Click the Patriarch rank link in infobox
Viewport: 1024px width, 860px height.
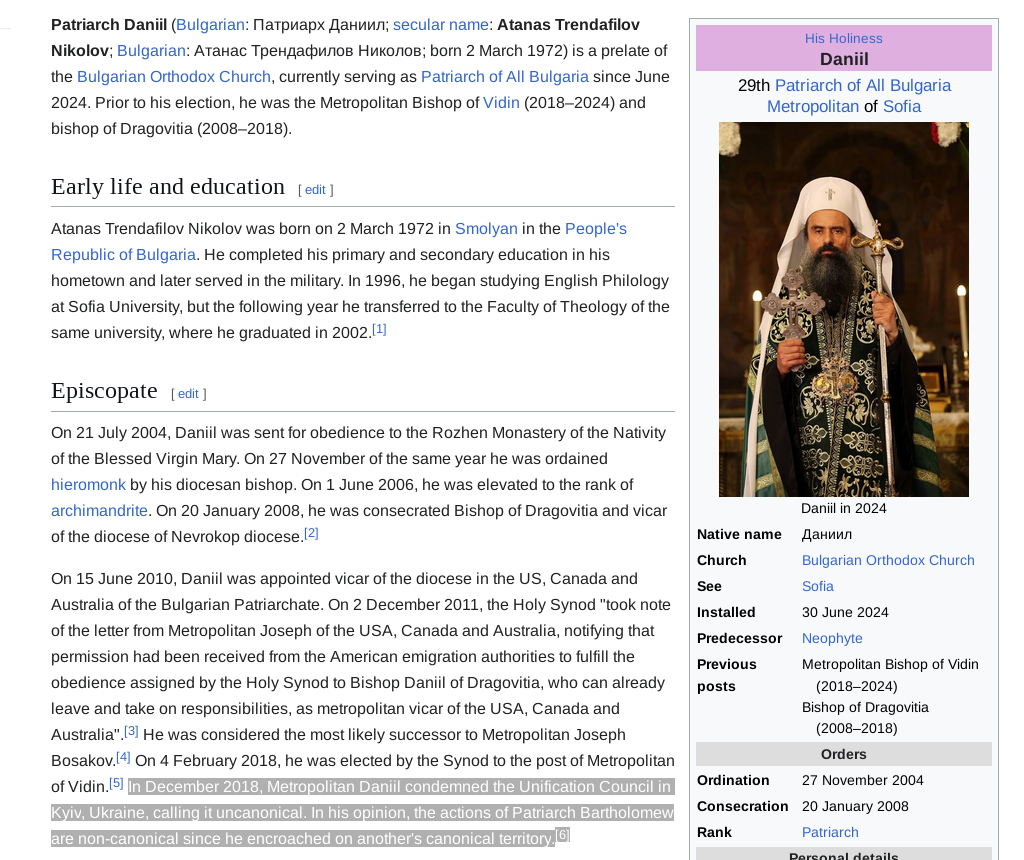click(829, 833)
